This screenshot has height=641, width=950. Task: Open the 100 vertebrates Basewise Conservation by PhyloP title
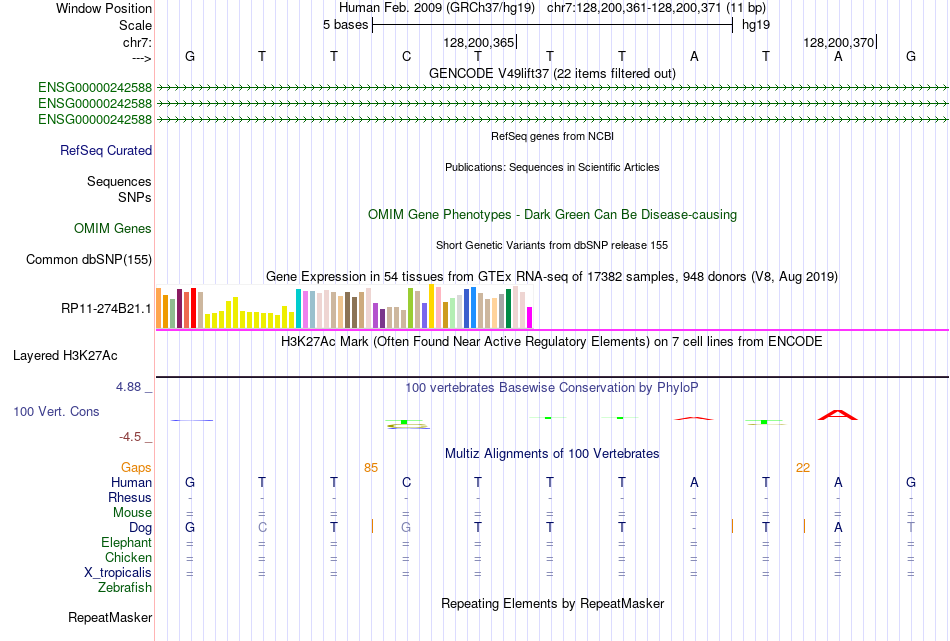point(552,388)
